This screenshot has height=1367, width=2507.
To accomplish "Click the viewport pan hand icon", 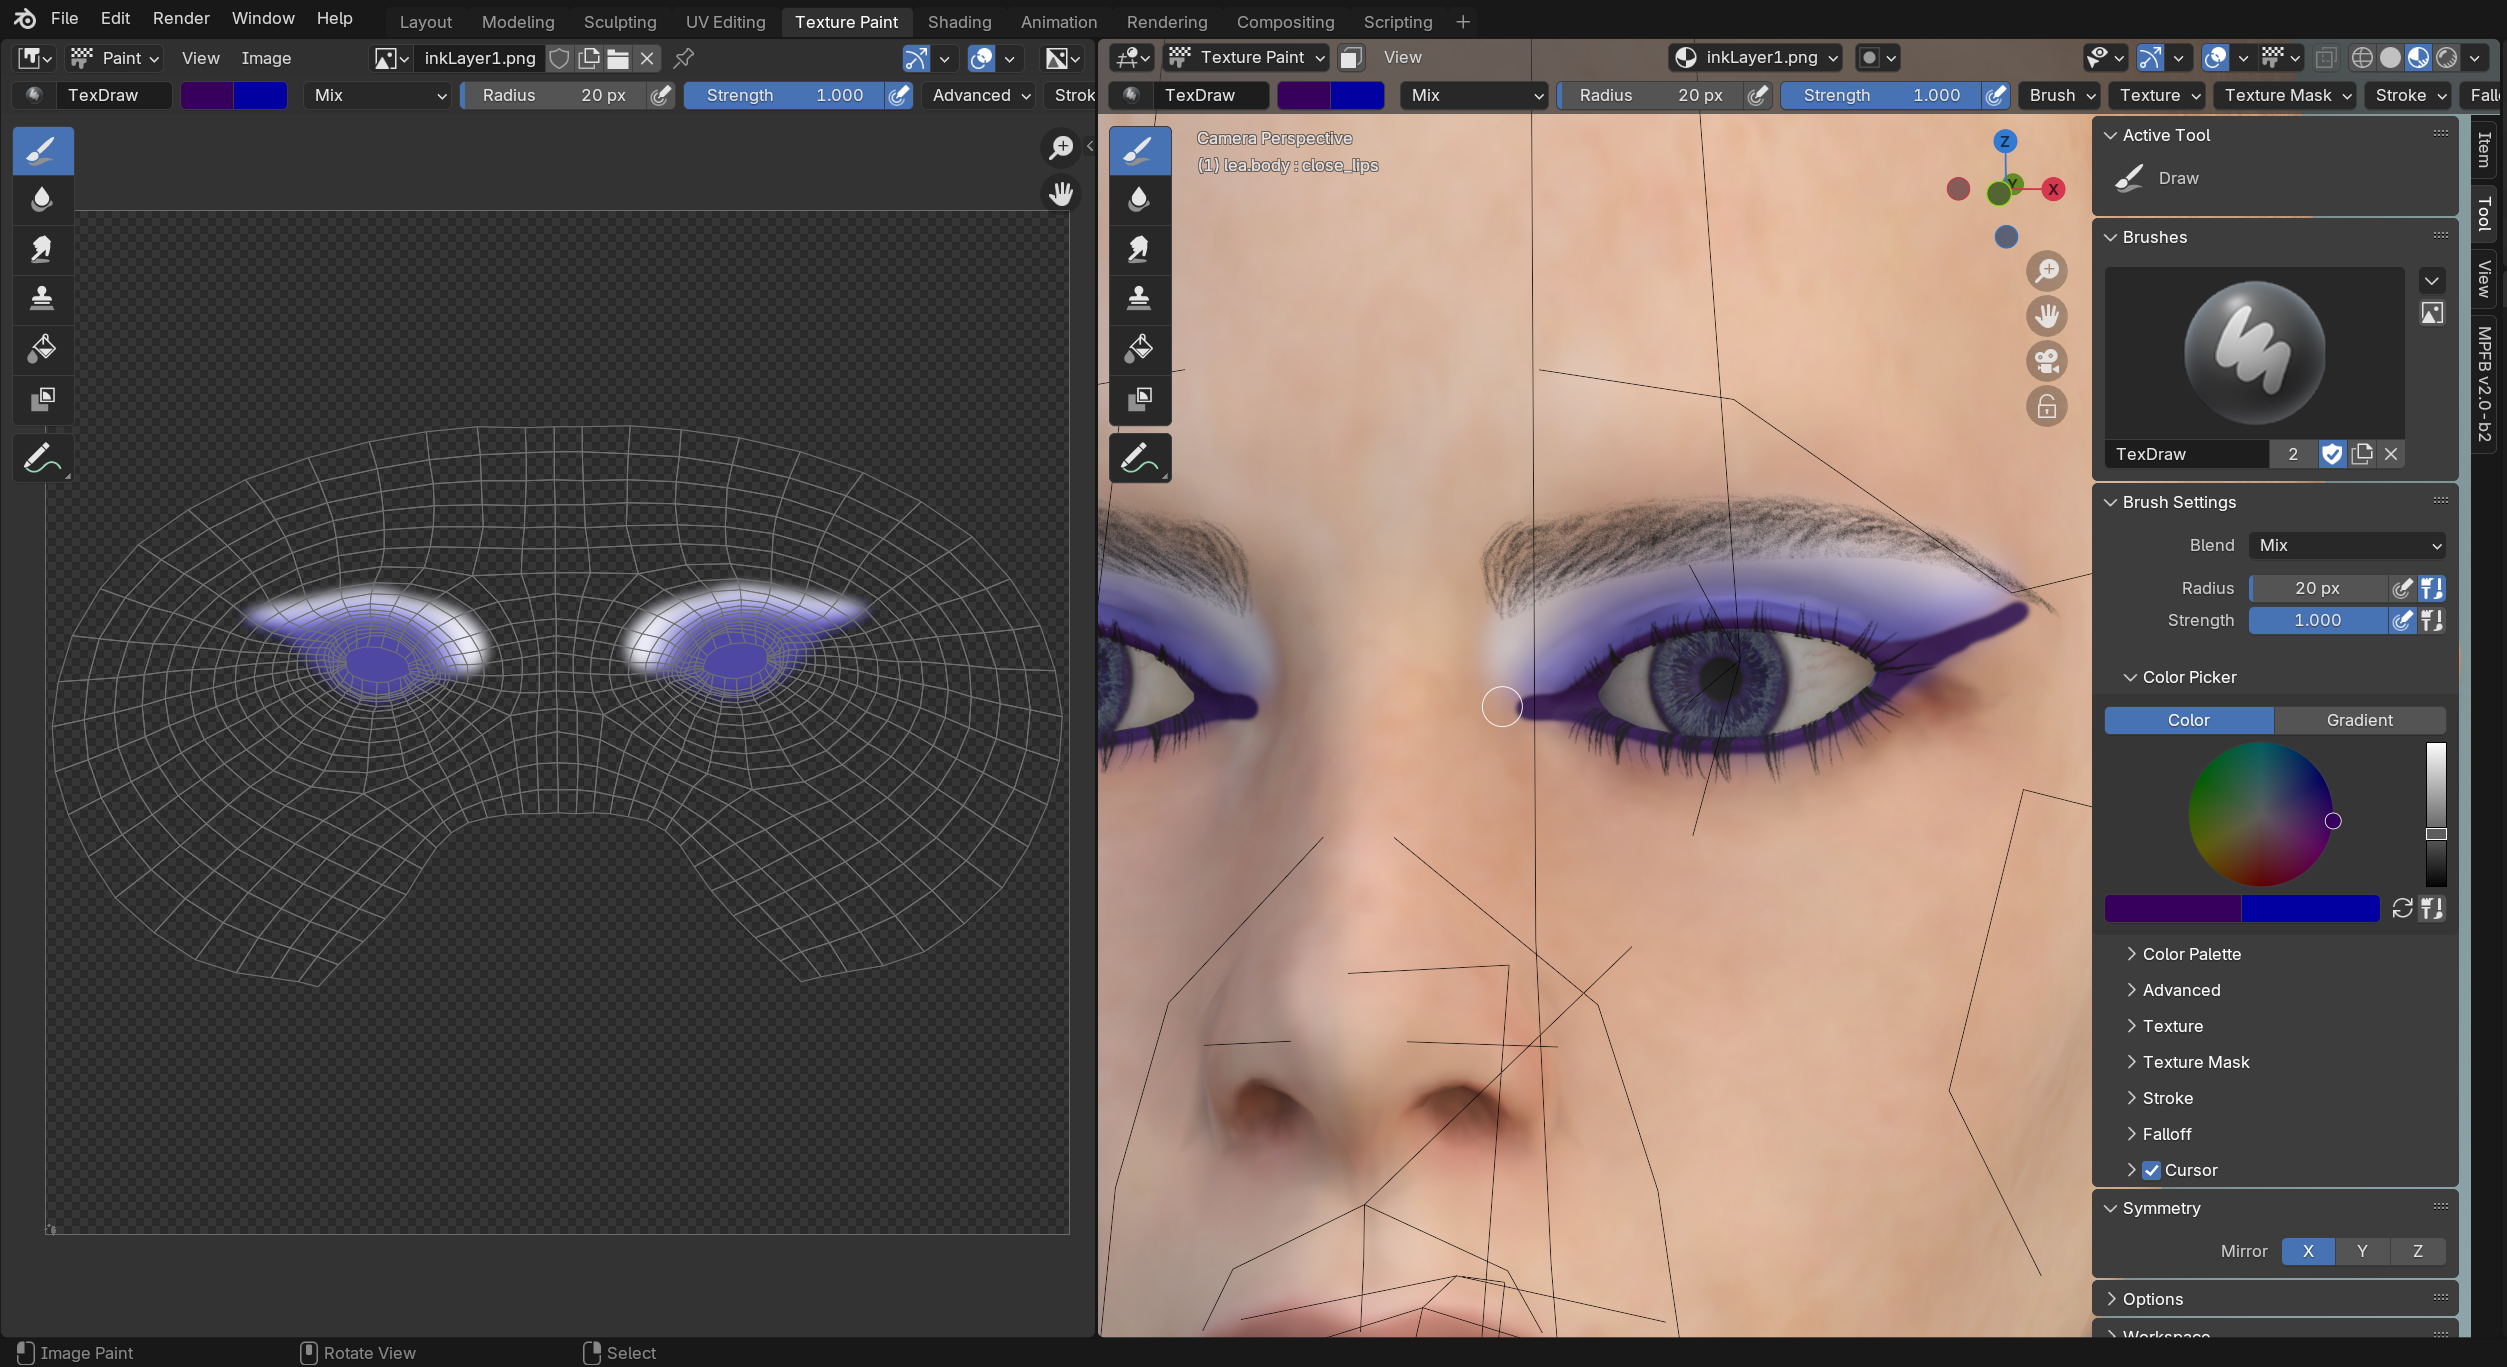I will [2047, 316].
